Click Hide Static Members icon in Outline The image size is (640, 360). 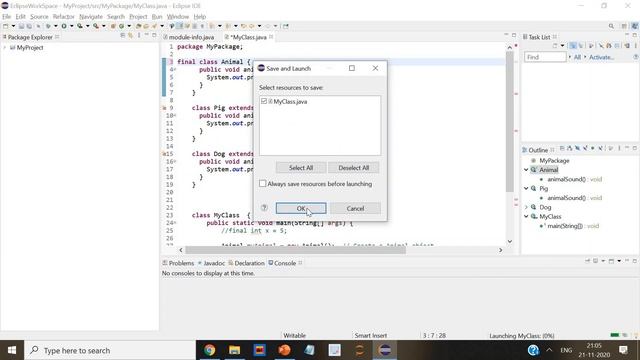[x=585, y=149]
